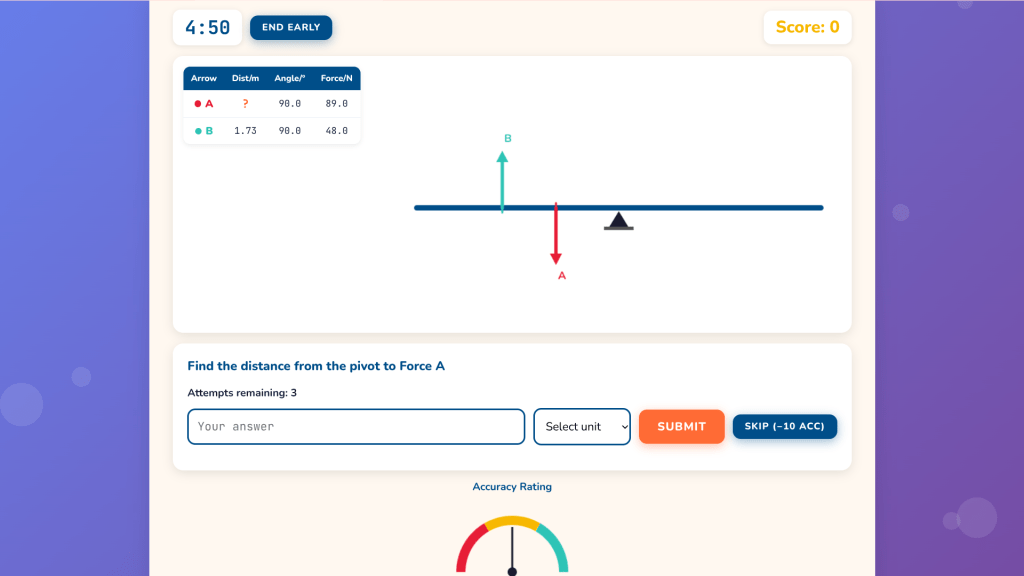Click the teal dot beside B in the table
This screenshot has width=1024, height=576.
click(198, 131)
